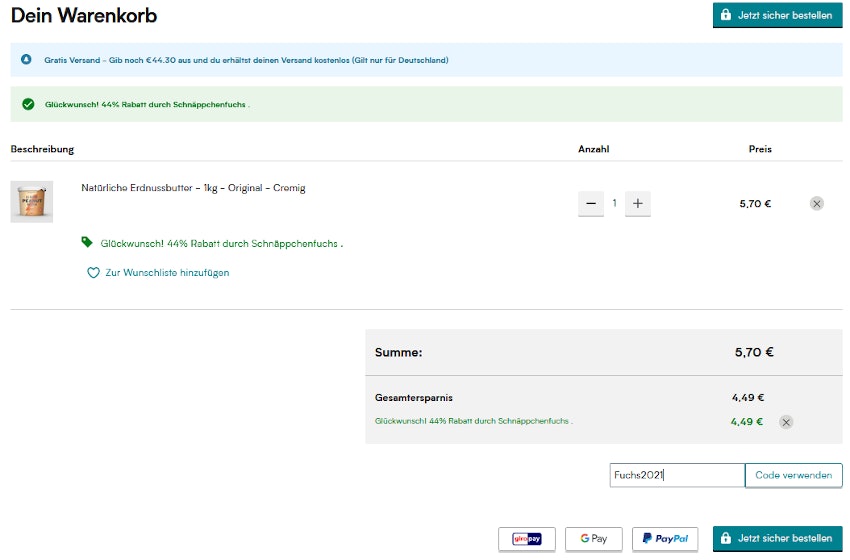Screen dimensions: 850x560
Task: Click the wishlist heart icon
Action: tap(93, 272)
